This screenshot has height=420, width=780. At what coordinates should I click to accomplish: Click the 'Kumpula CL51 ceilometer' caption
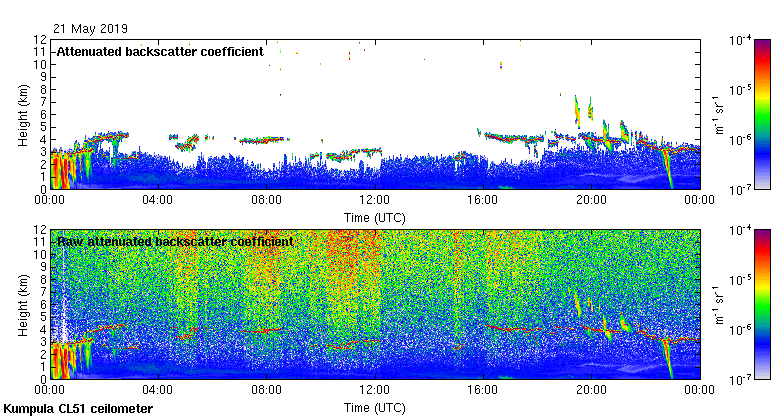(78, 409)
